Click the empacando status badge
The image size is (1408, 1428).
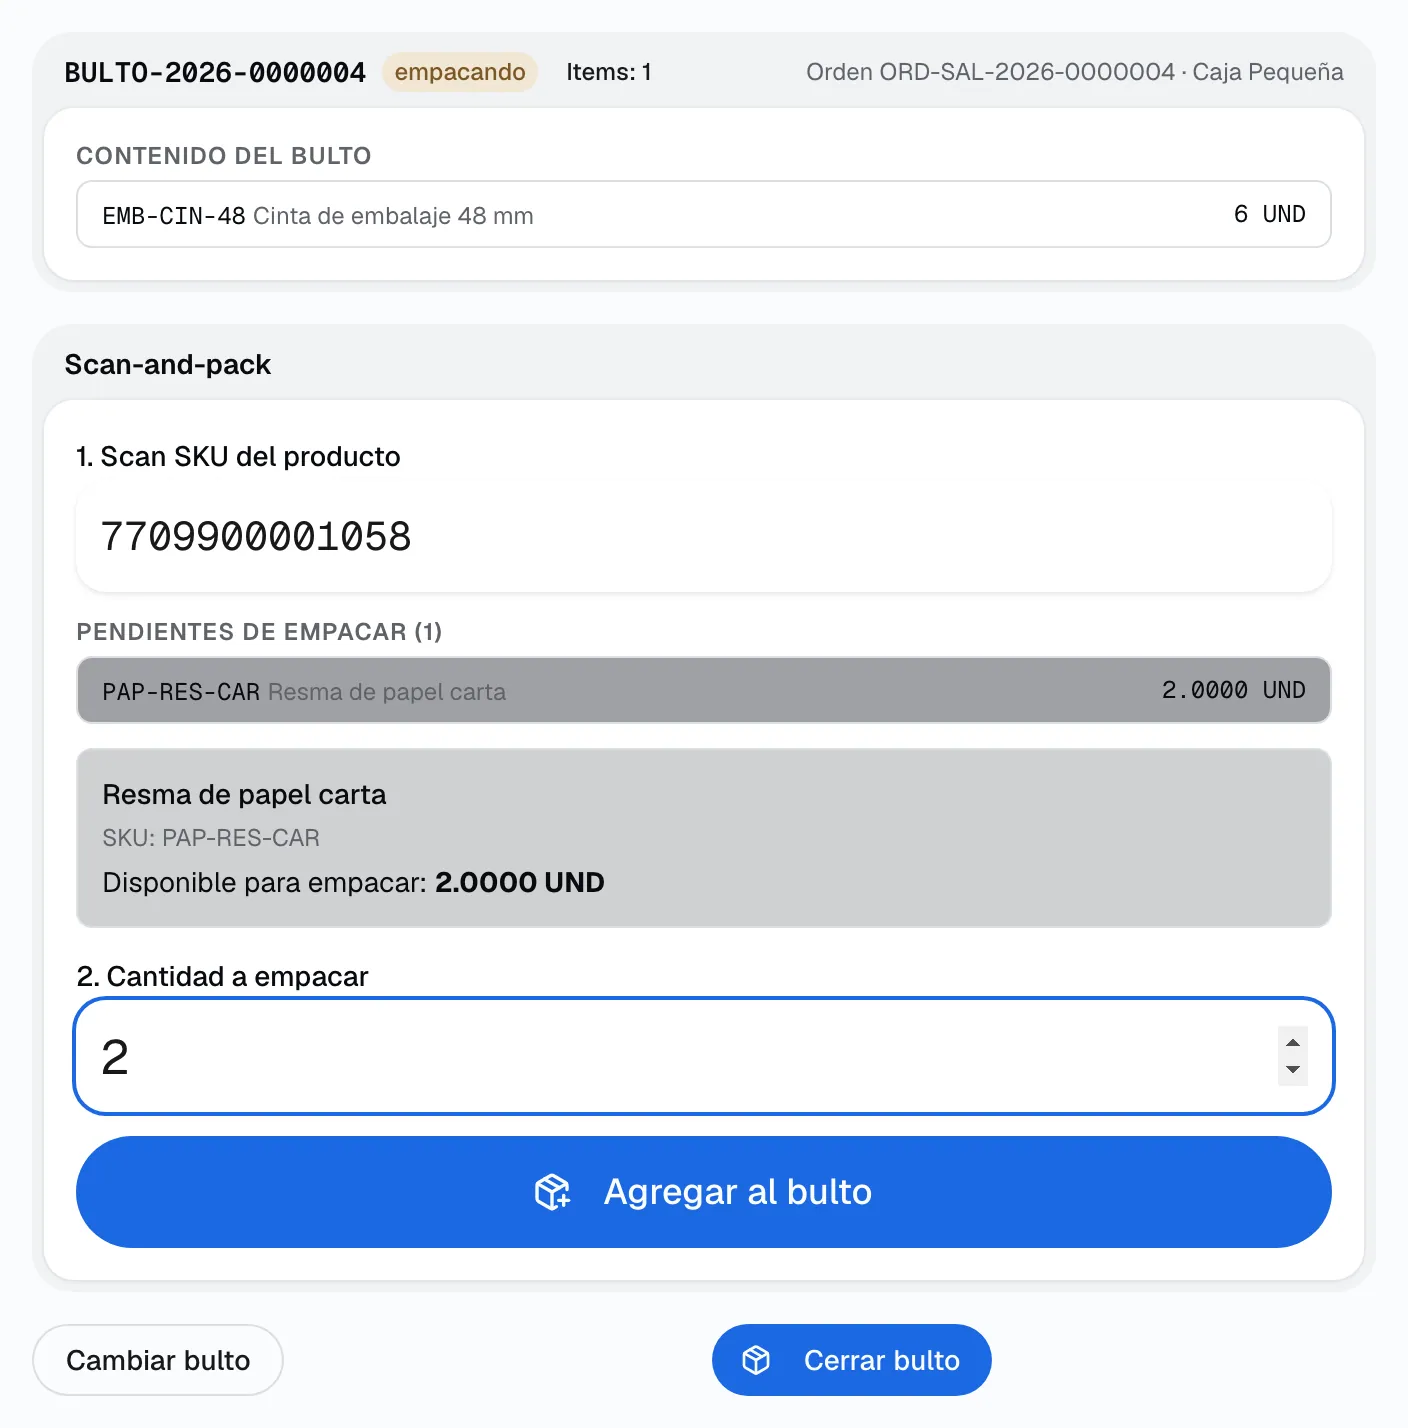coord(460,72)
